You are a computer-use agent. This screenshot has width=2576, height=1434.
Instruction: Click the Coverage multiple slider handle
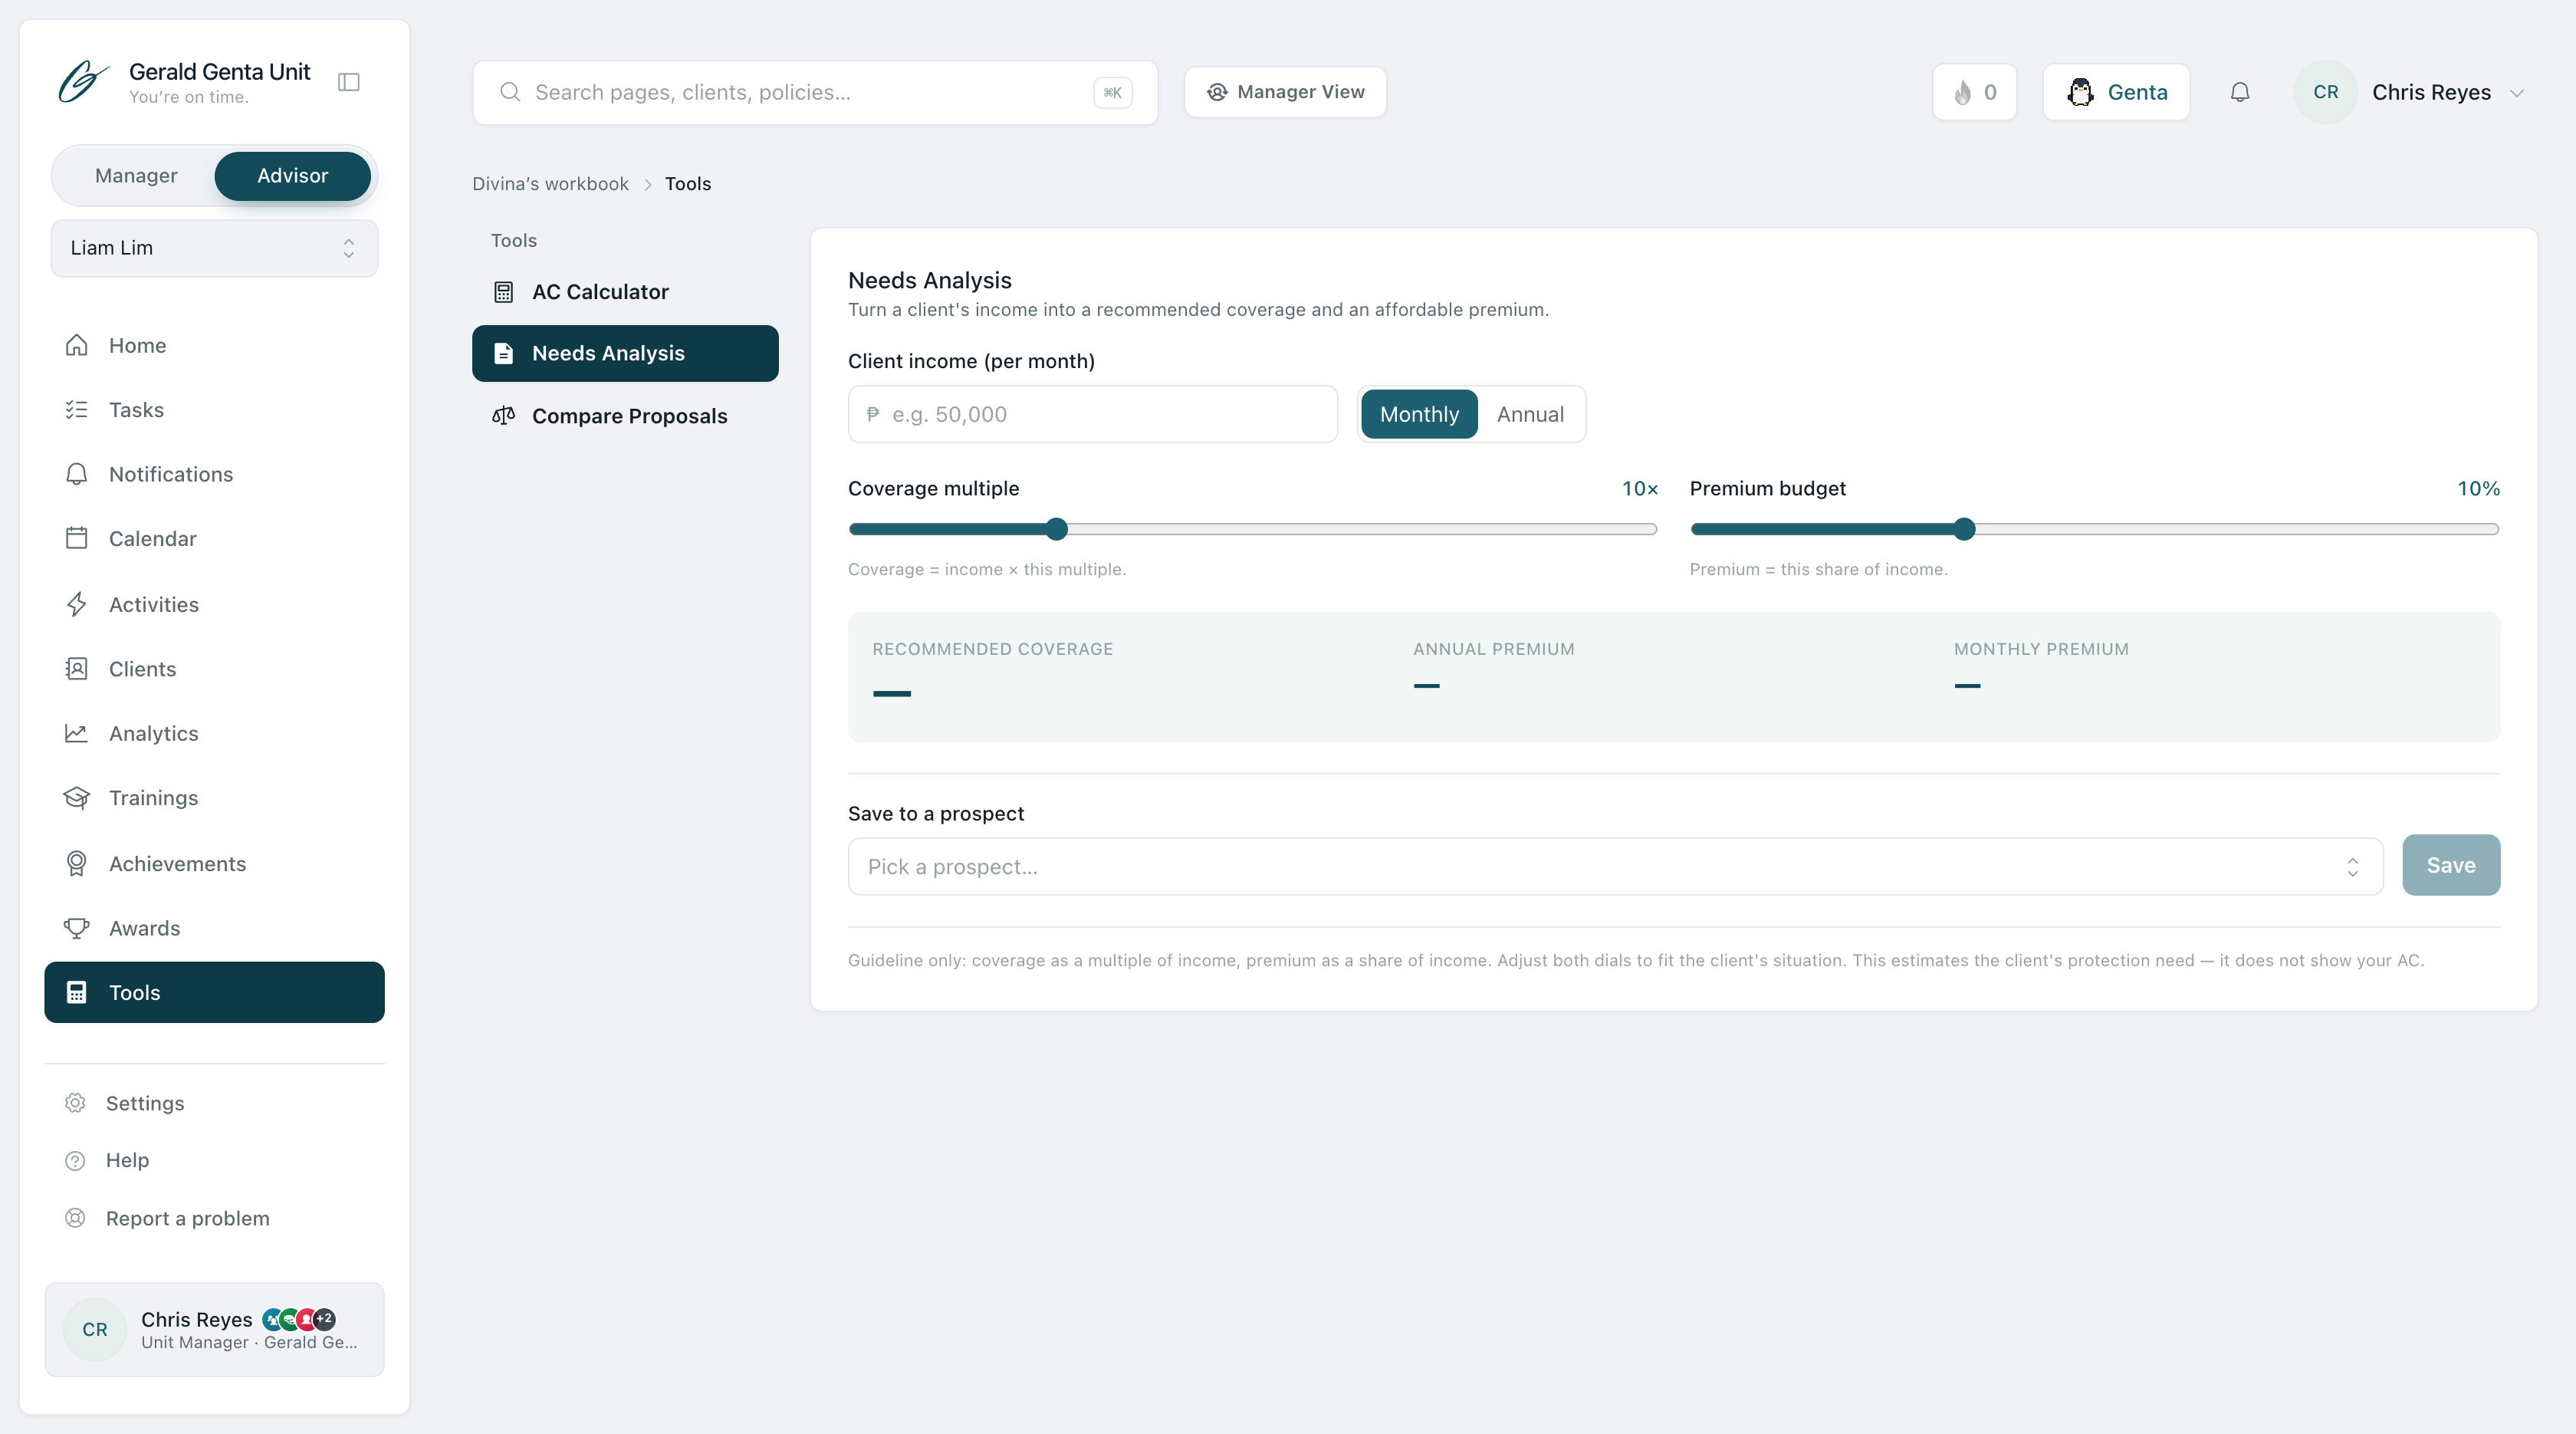[x=1057, y=529]
